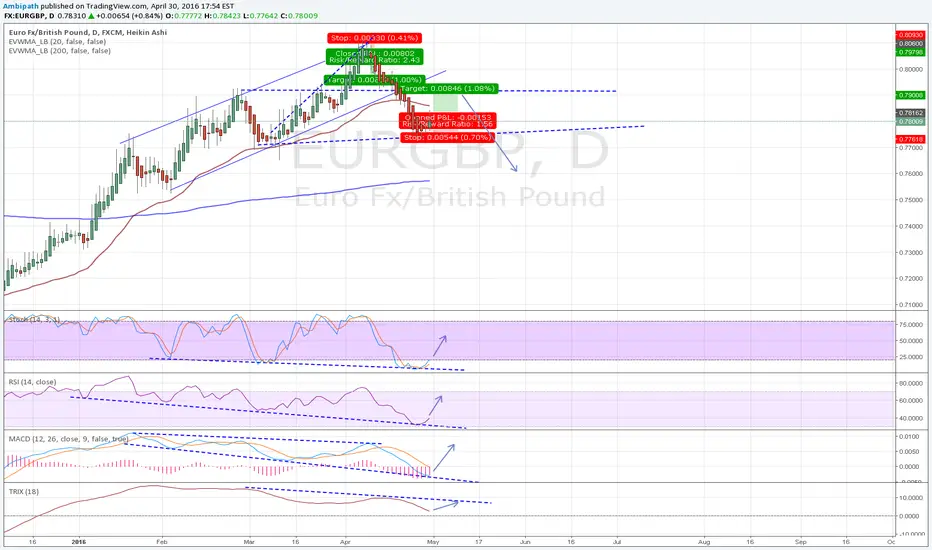Click the 25.0000 Stoch axis value
The width and height of the screenshot is (932, 550).
click(x=911, y=357)
